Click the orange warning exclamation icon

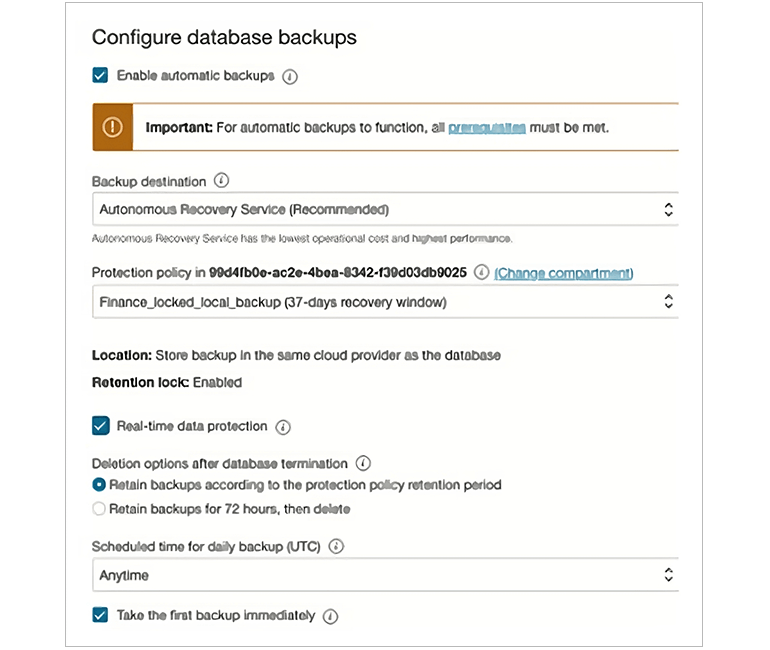(112, 127)
